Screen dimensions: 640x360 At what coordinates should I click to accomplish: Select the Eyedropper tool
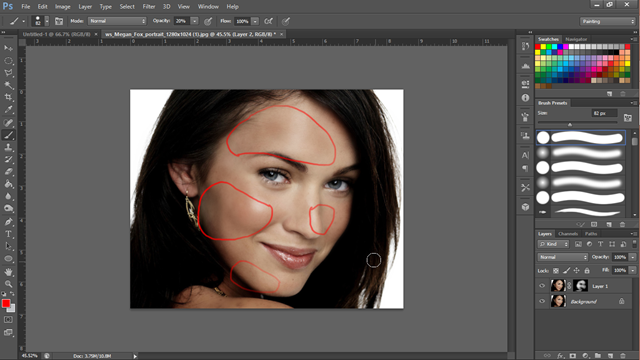tap(8, 110)
